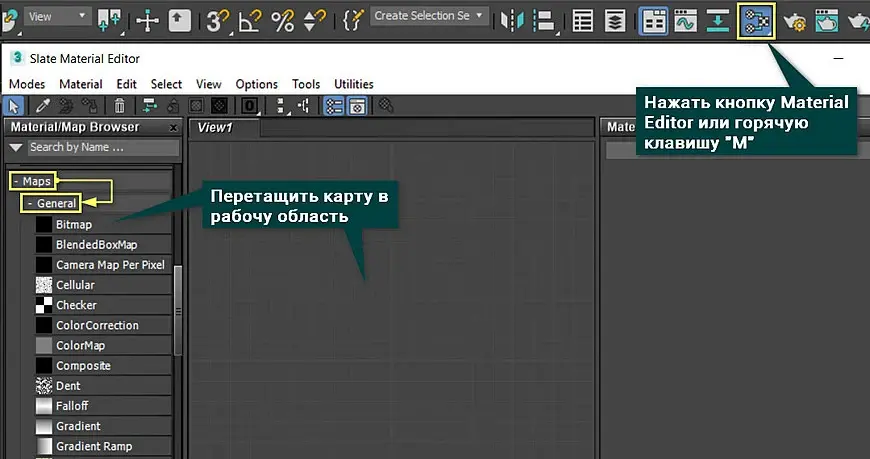Click Edit Named Selection Sets icon

pos(352,21)
